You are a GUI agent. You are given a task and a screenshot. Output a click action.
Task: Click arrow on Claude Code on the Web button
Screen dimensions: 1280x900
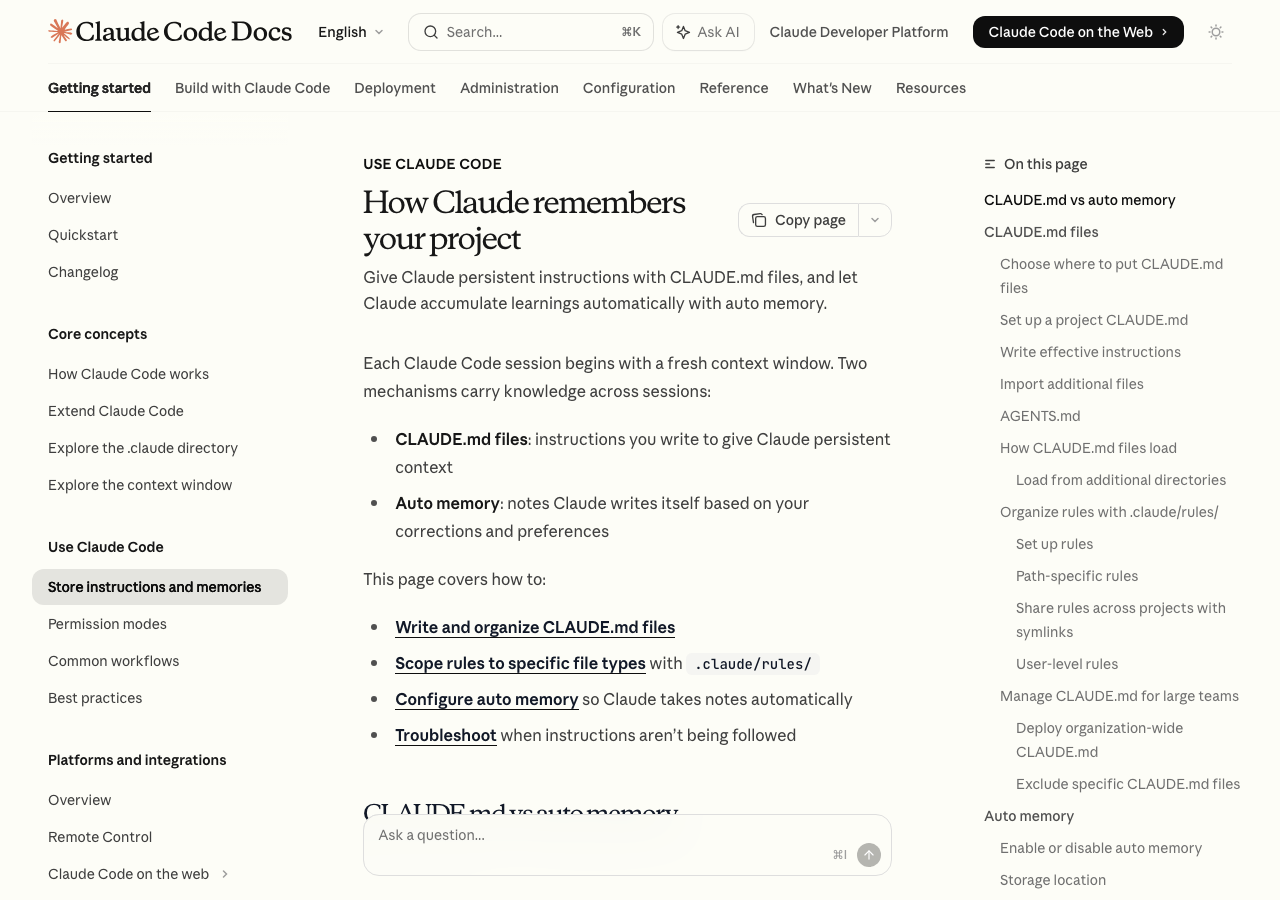coord(1164,32)
